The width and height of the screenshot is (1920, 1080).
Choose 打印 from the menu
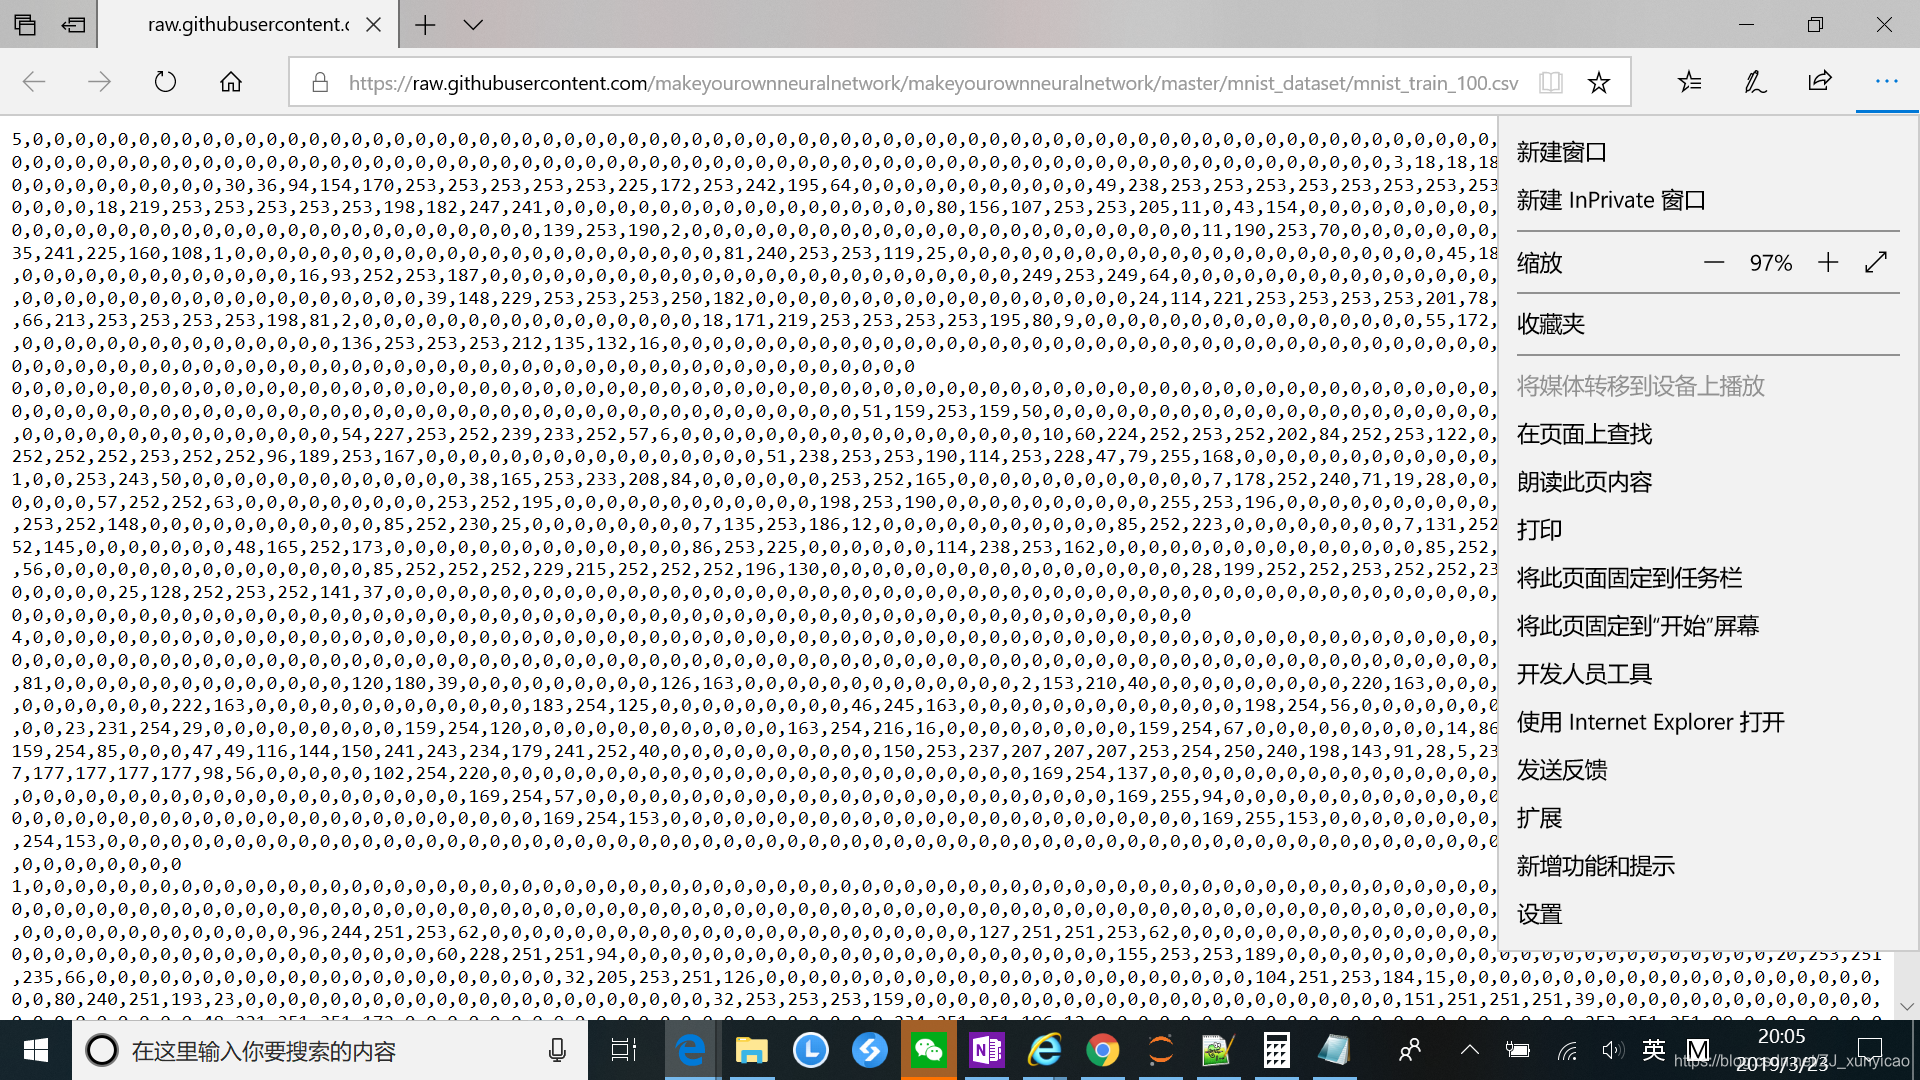(x=1708, y=530)
